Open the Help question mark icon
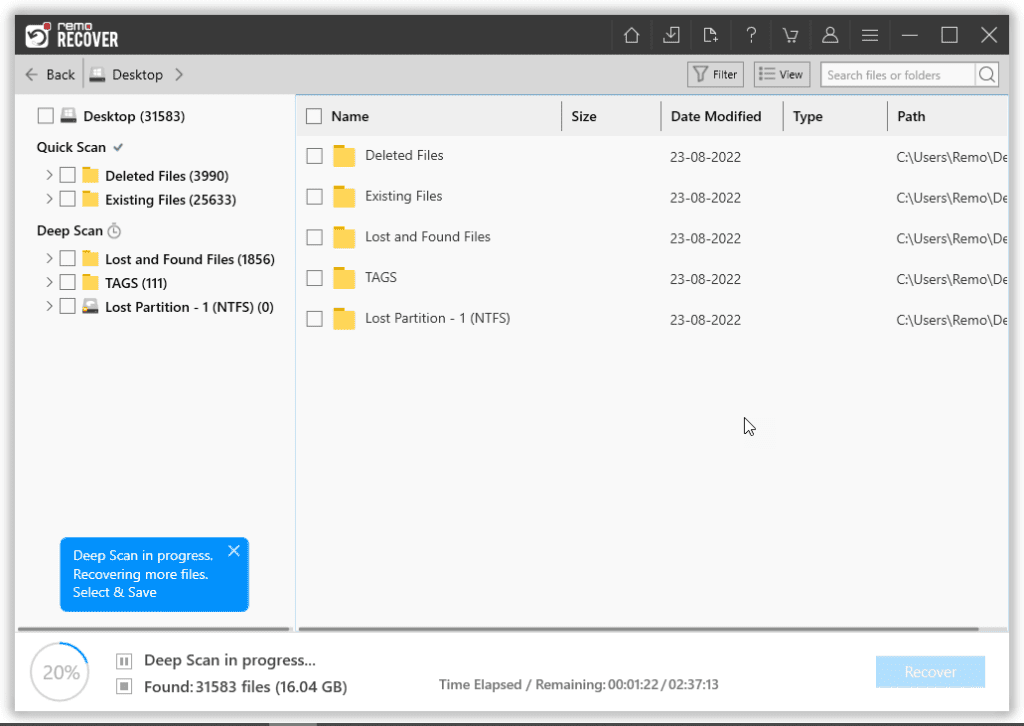The height and width of the screenshot is (726, 1024). [751, 34]
